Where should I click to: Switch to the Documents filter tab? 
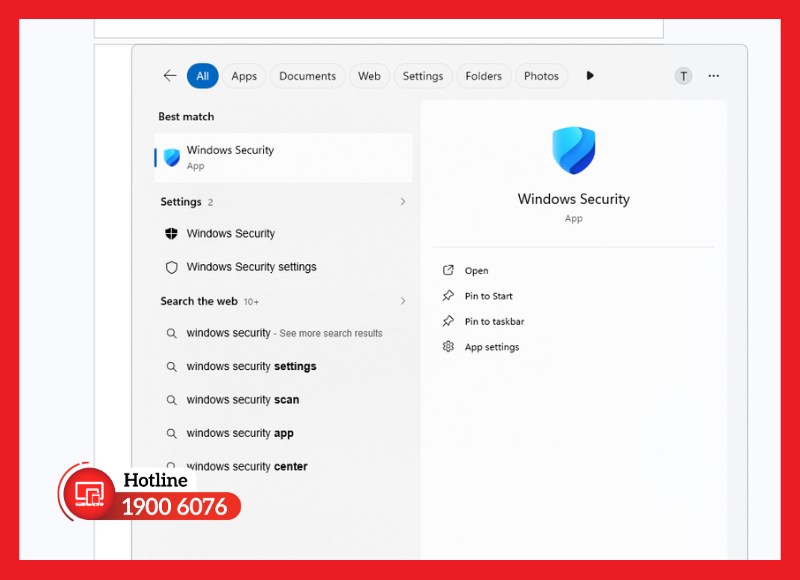[x=307, y=76]
